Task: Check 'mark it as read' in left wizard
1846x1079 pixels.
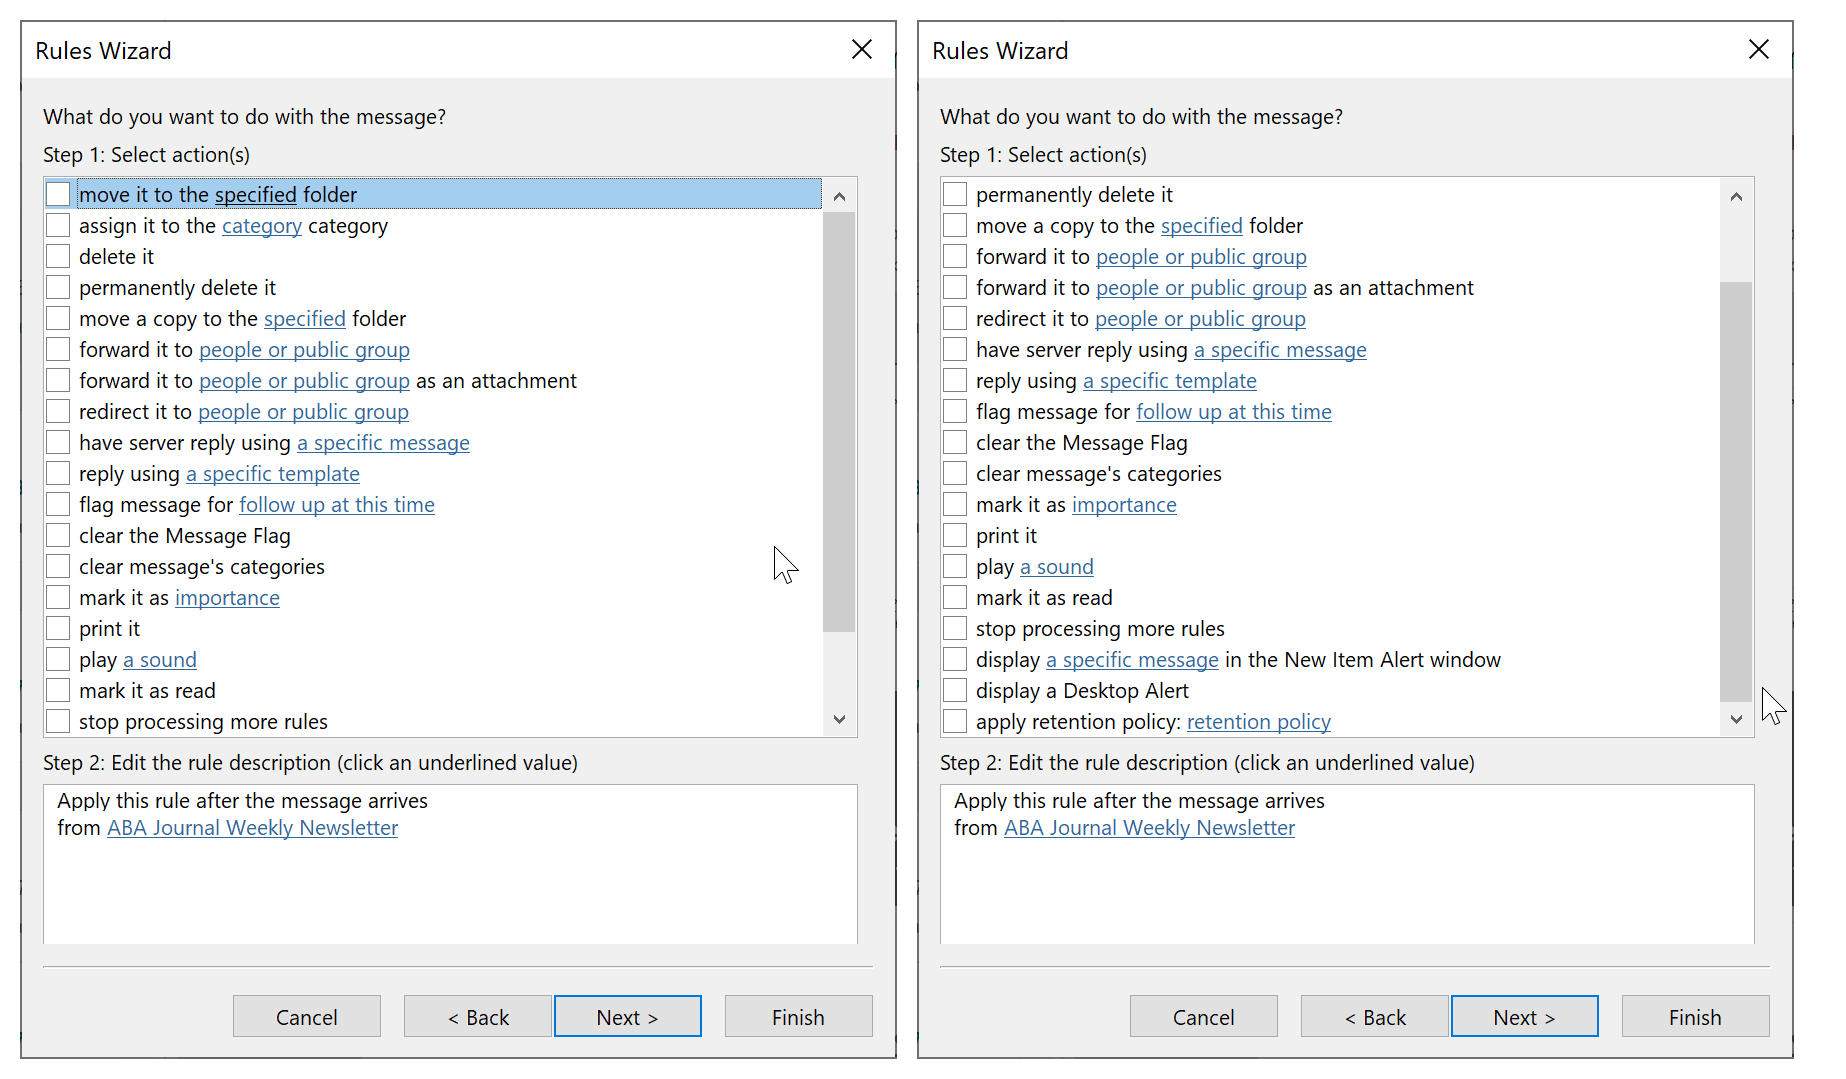Action: (58, 690)
